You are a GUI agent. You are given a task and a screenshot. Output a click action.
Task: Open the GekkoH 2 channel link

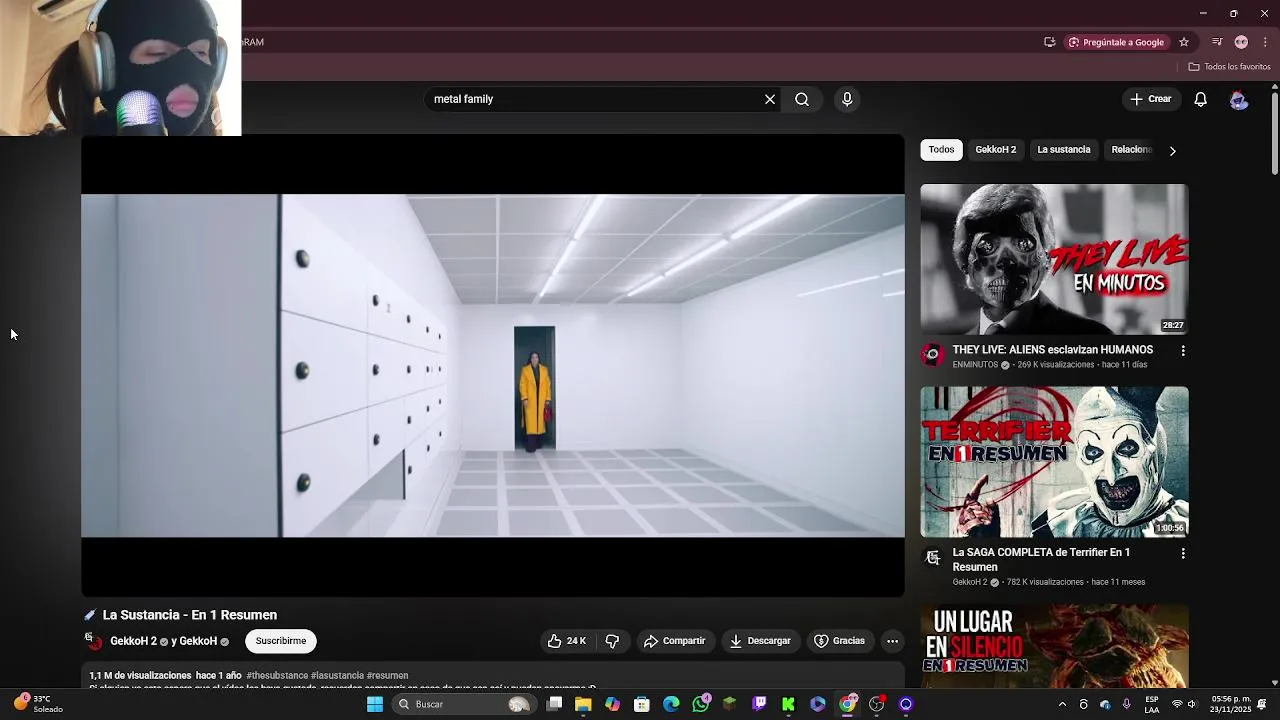point(133,641)
